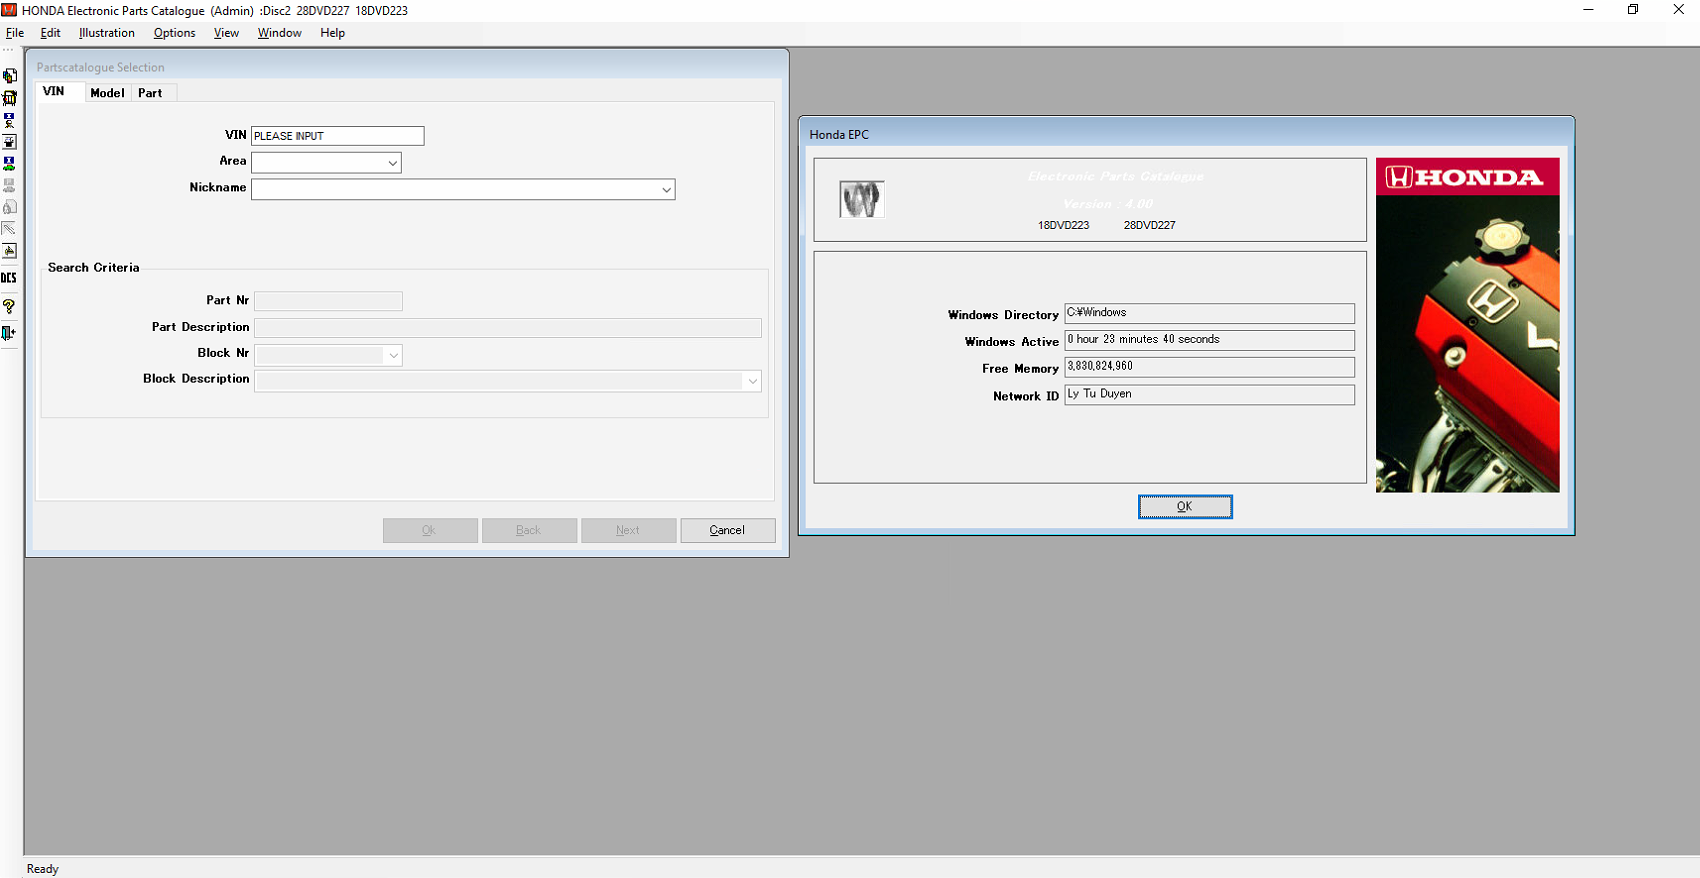Open the Nickname dropdown list
Screen dimensions: 1700x878
(x=666, y=190)
